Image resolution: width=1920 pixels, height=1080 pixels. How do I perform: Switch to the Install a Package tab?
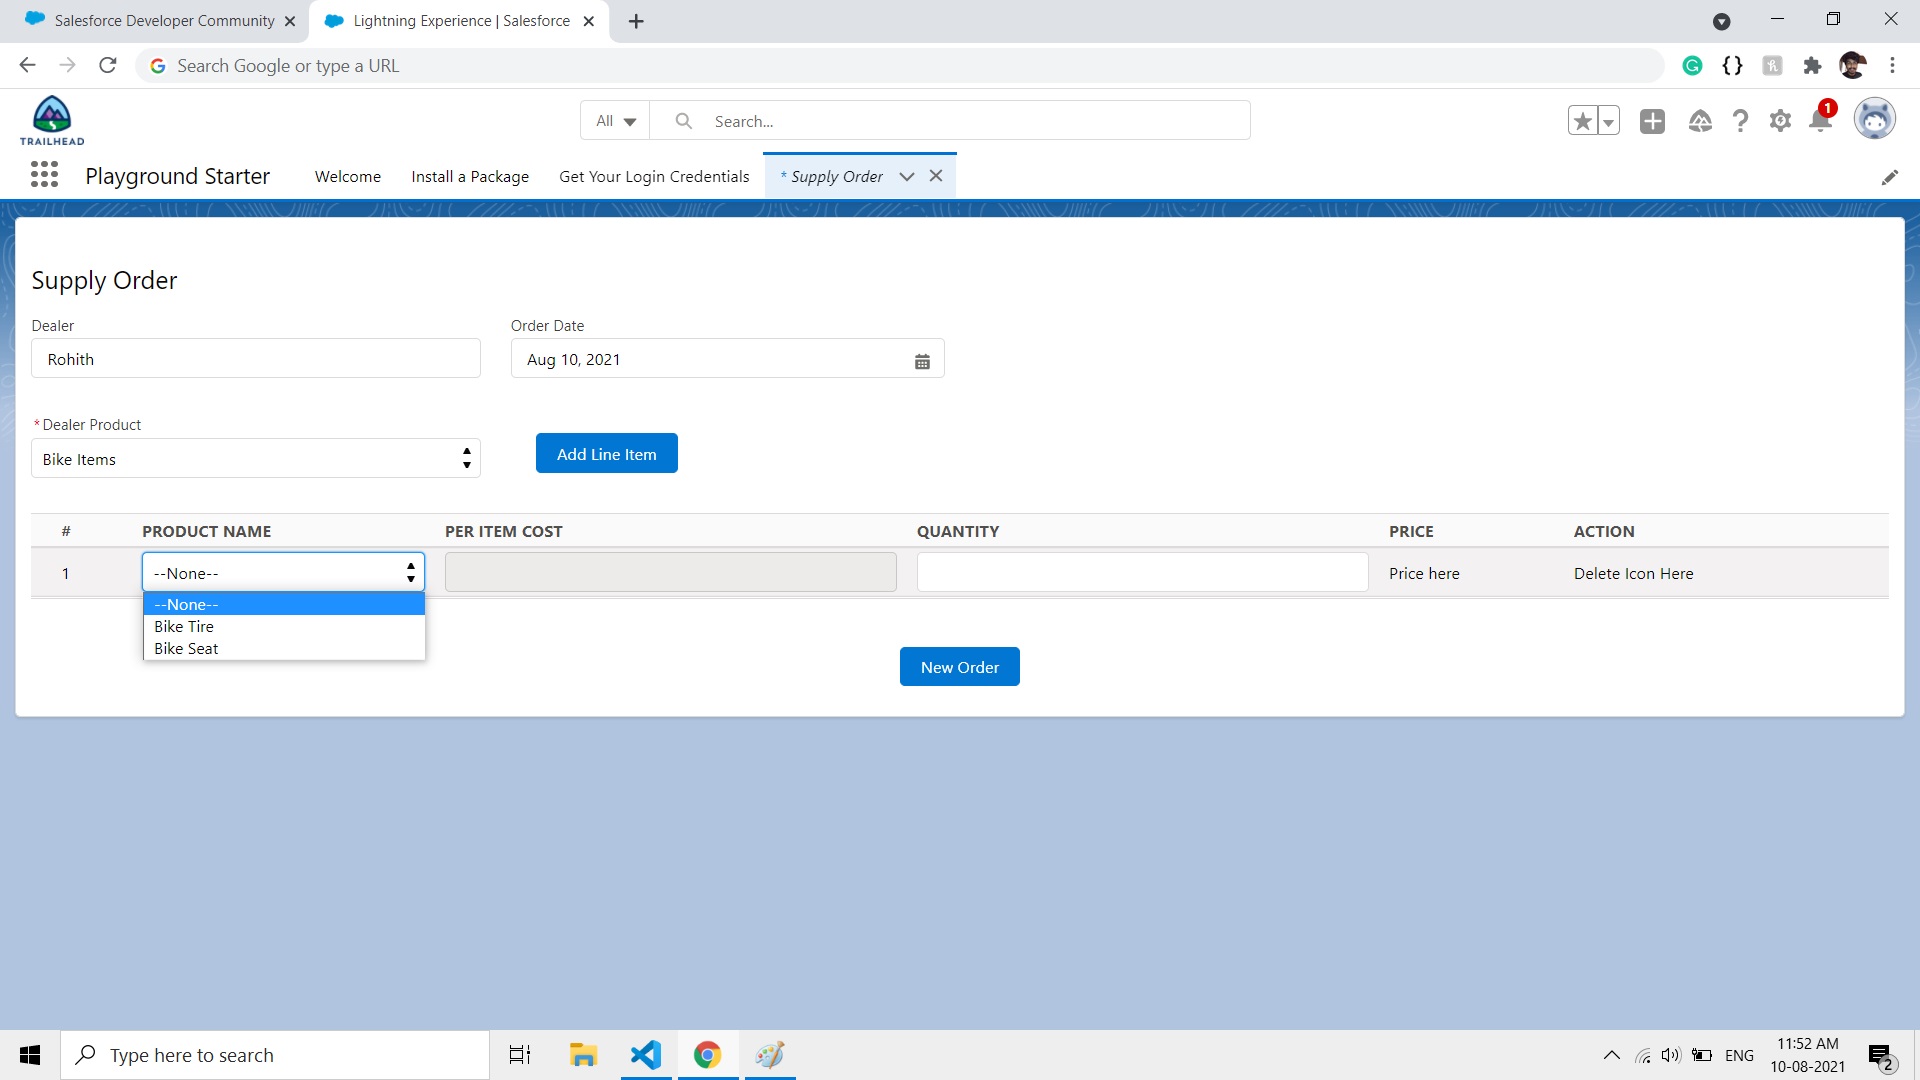tap(470, 177)
